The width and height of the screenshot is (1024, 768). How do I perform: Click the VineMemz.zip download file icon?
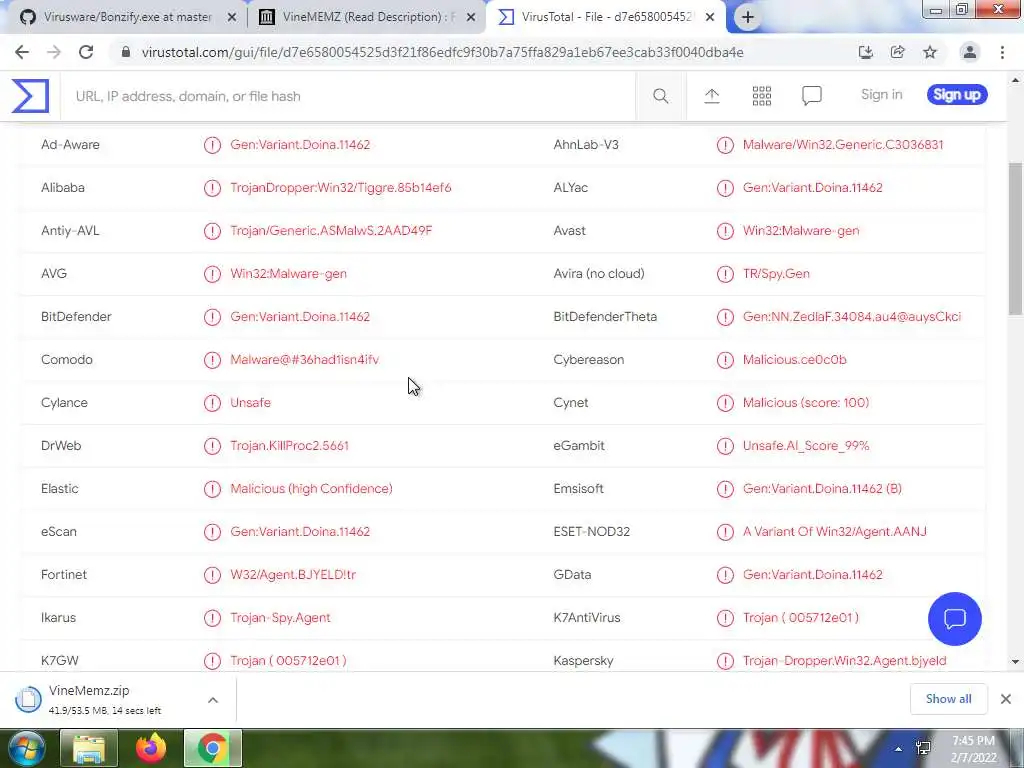[x=28, y=699]
